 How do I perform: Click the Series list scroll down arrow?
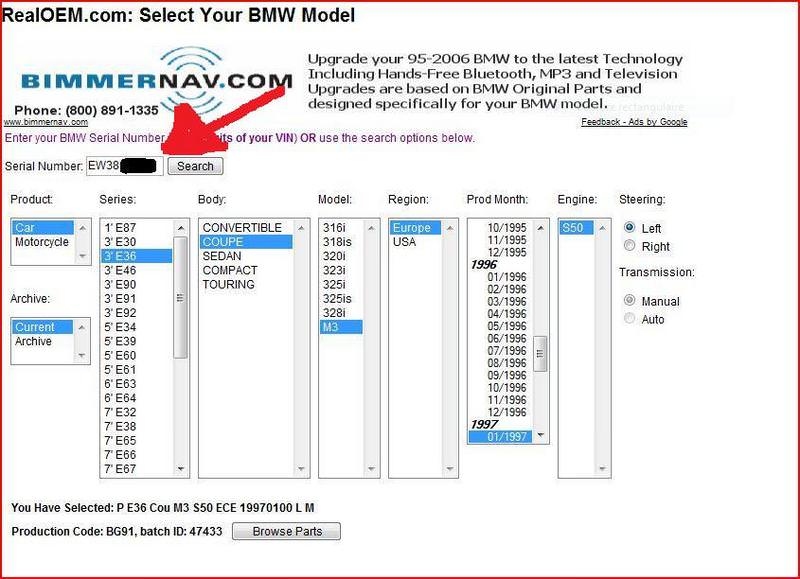[181, 469]
